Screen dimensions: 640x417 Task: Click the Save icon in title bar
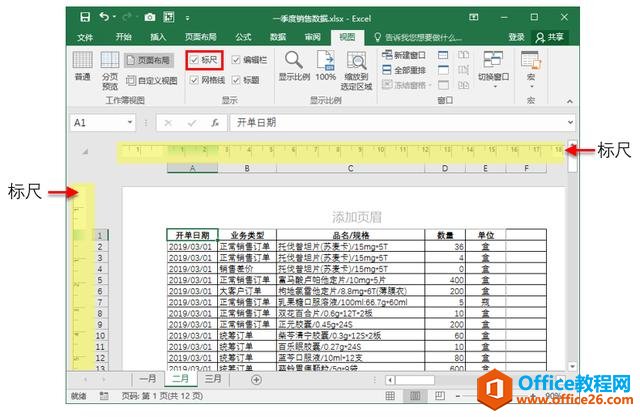pos(86,17)
